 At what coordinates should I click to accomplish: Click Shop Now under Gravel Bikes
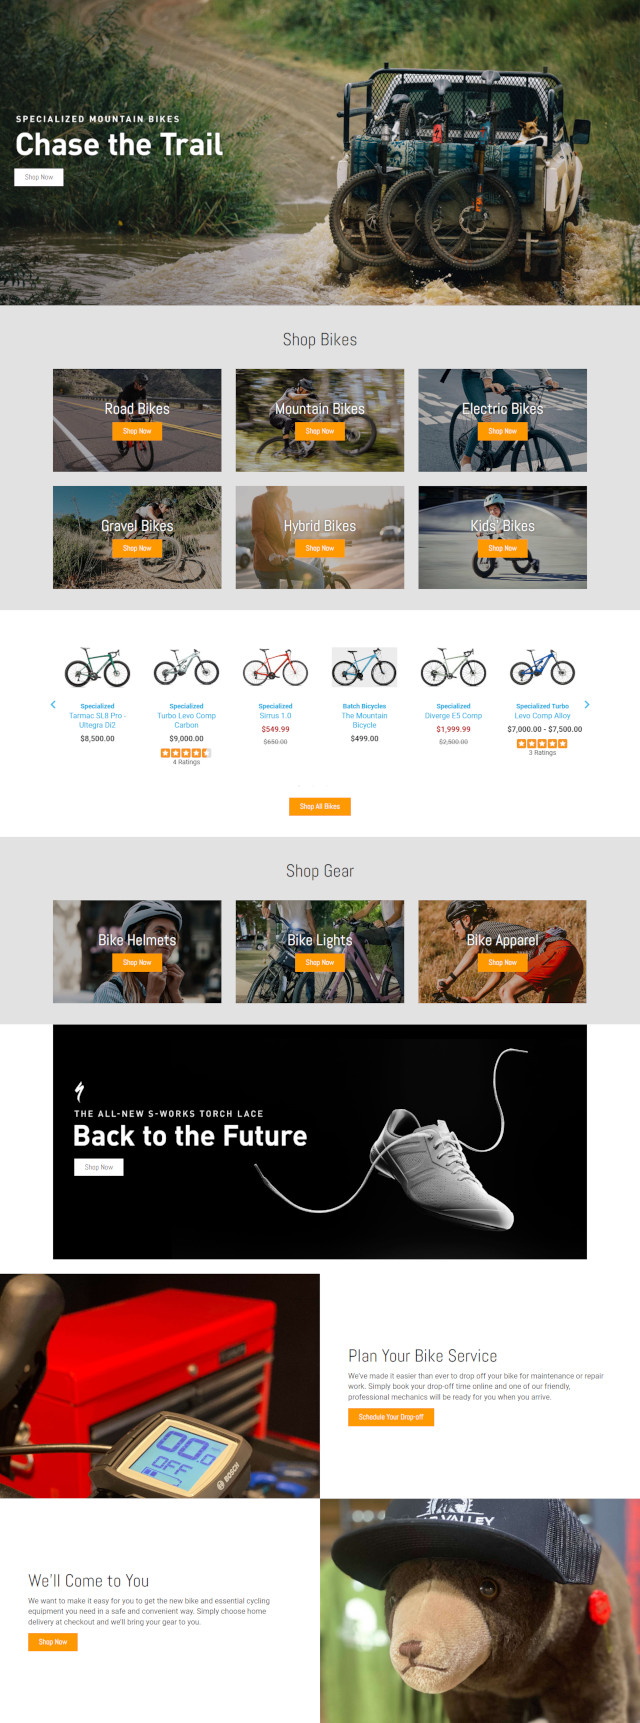137,548
